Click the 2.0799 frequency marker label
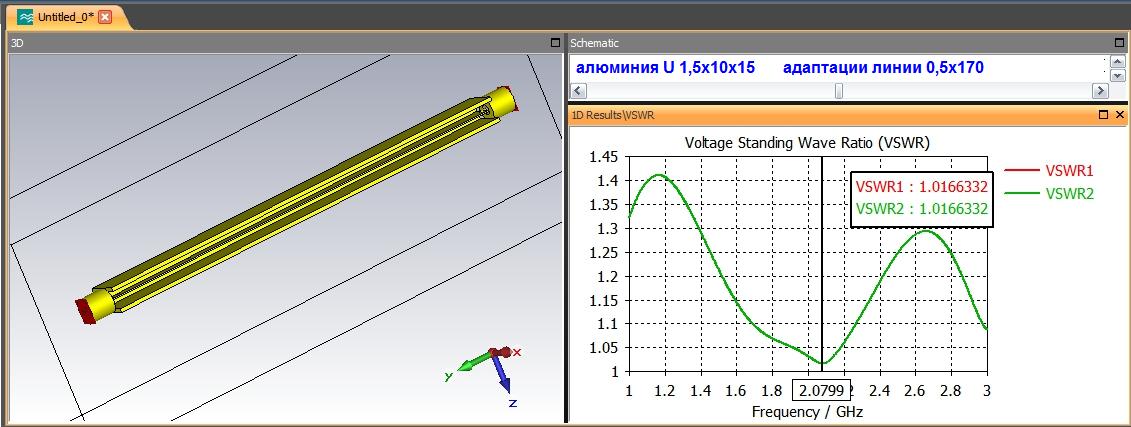Viewport: 1131px width, 427px height. [x=822, y=390]
